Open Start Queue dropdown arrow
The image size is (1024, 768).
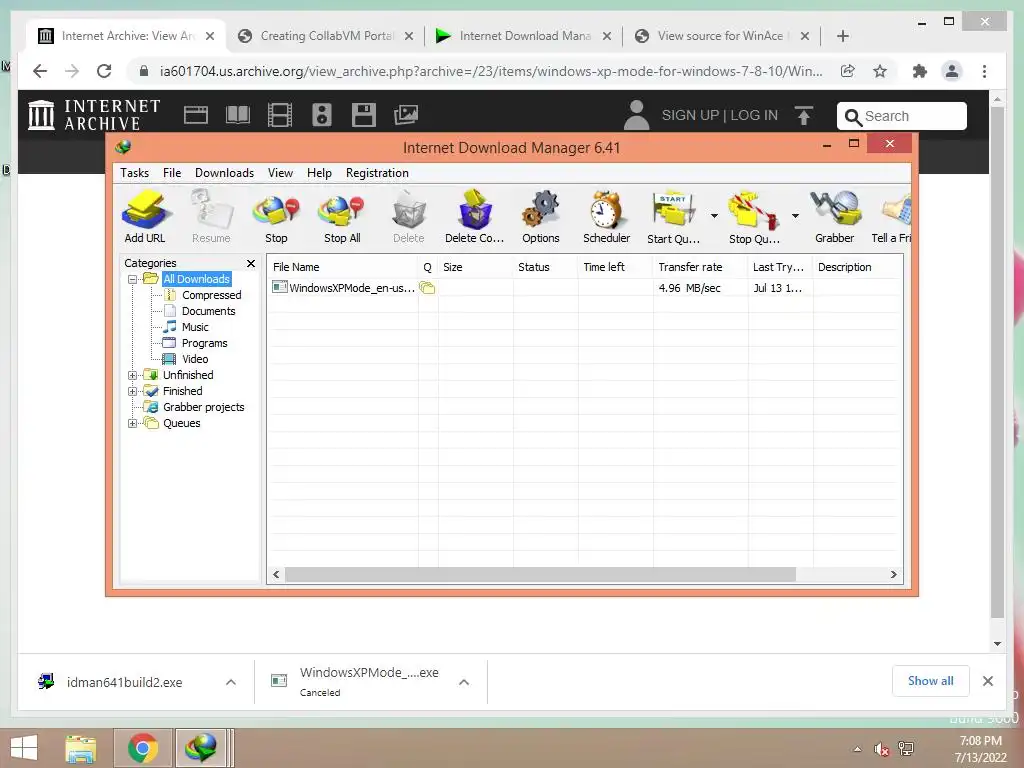click(x=714, y=216)
